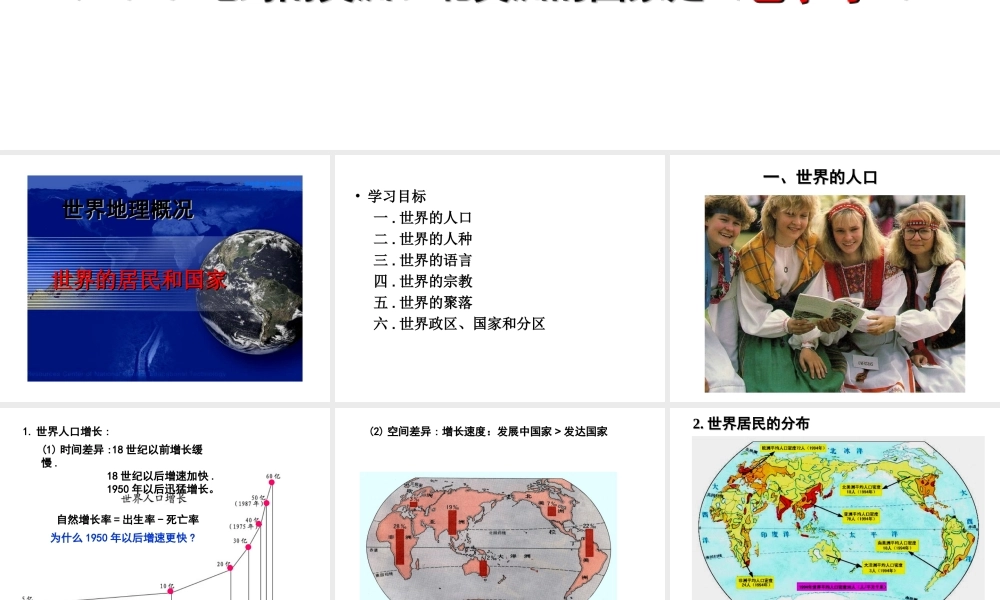Image resolution: width=1000 pixels, height=600 pixels.
Task: Open the 一、世界的人口 slide thumbnail
Action: (835, 278)
